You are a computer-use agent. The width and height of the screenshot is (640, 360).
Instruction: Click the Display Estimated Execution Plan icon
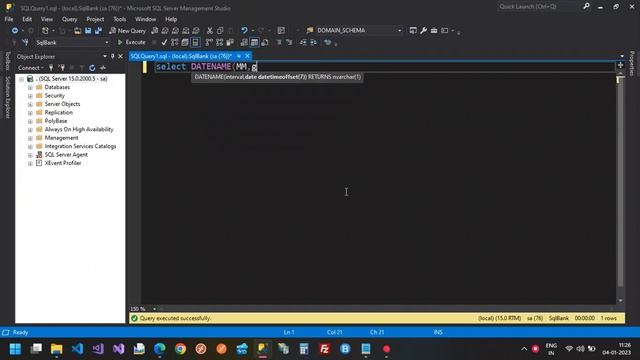(x=174, y=42)
